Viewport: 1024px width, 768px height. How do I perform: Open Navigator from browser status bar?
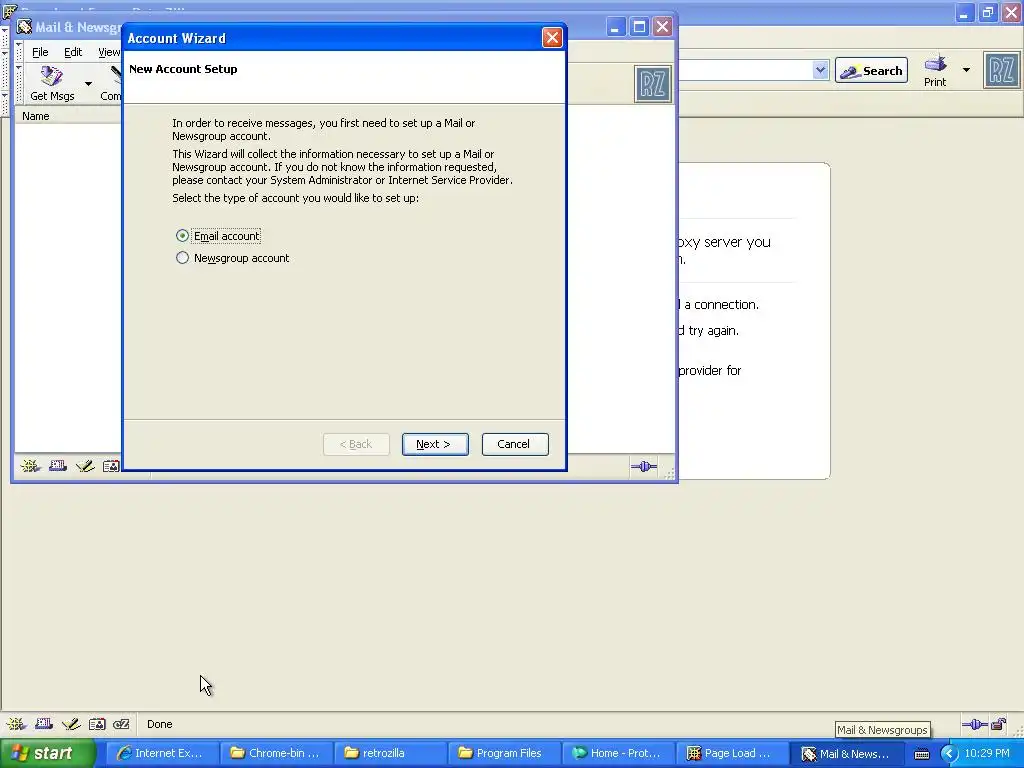click(x=16, y=724)
